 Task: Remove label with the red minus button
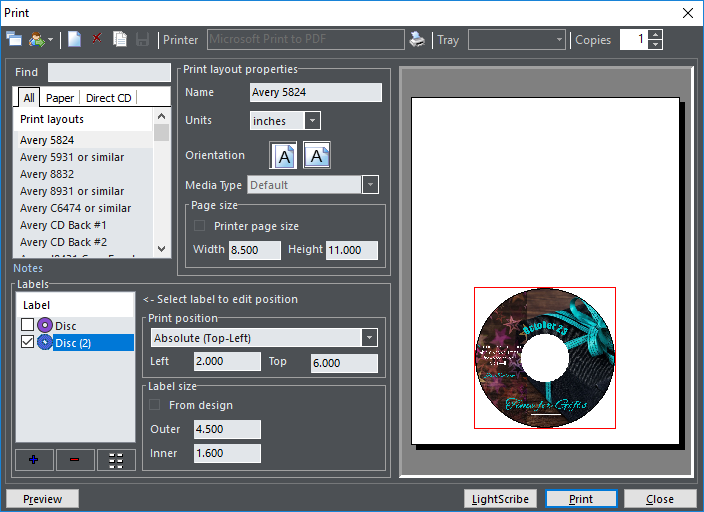75,459
